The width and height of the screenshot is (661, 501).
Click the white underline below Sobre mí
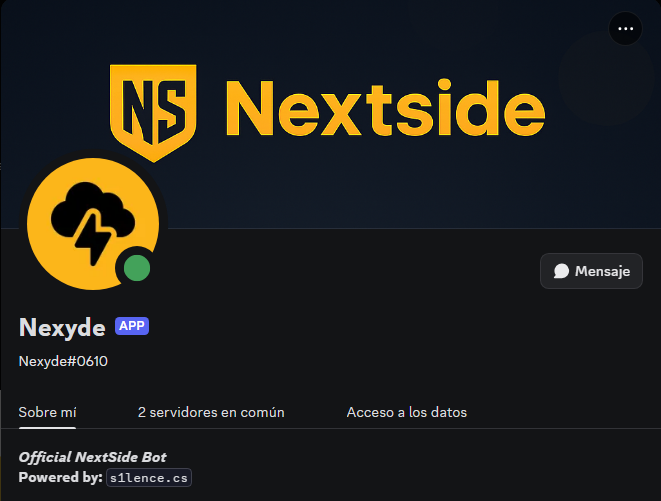[x=47, y=428]
